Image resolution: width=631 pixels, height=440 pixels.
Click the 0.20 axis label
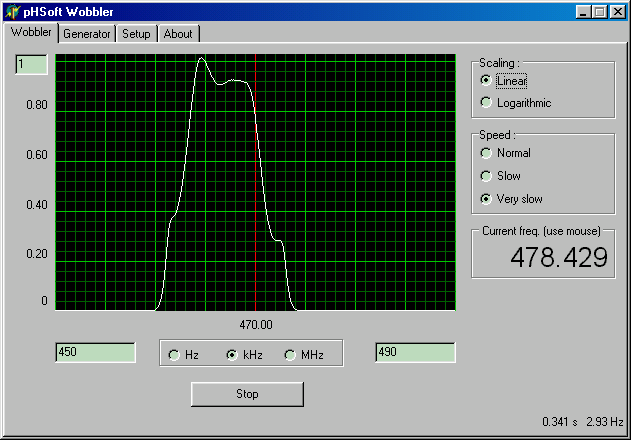click(37, 254)
